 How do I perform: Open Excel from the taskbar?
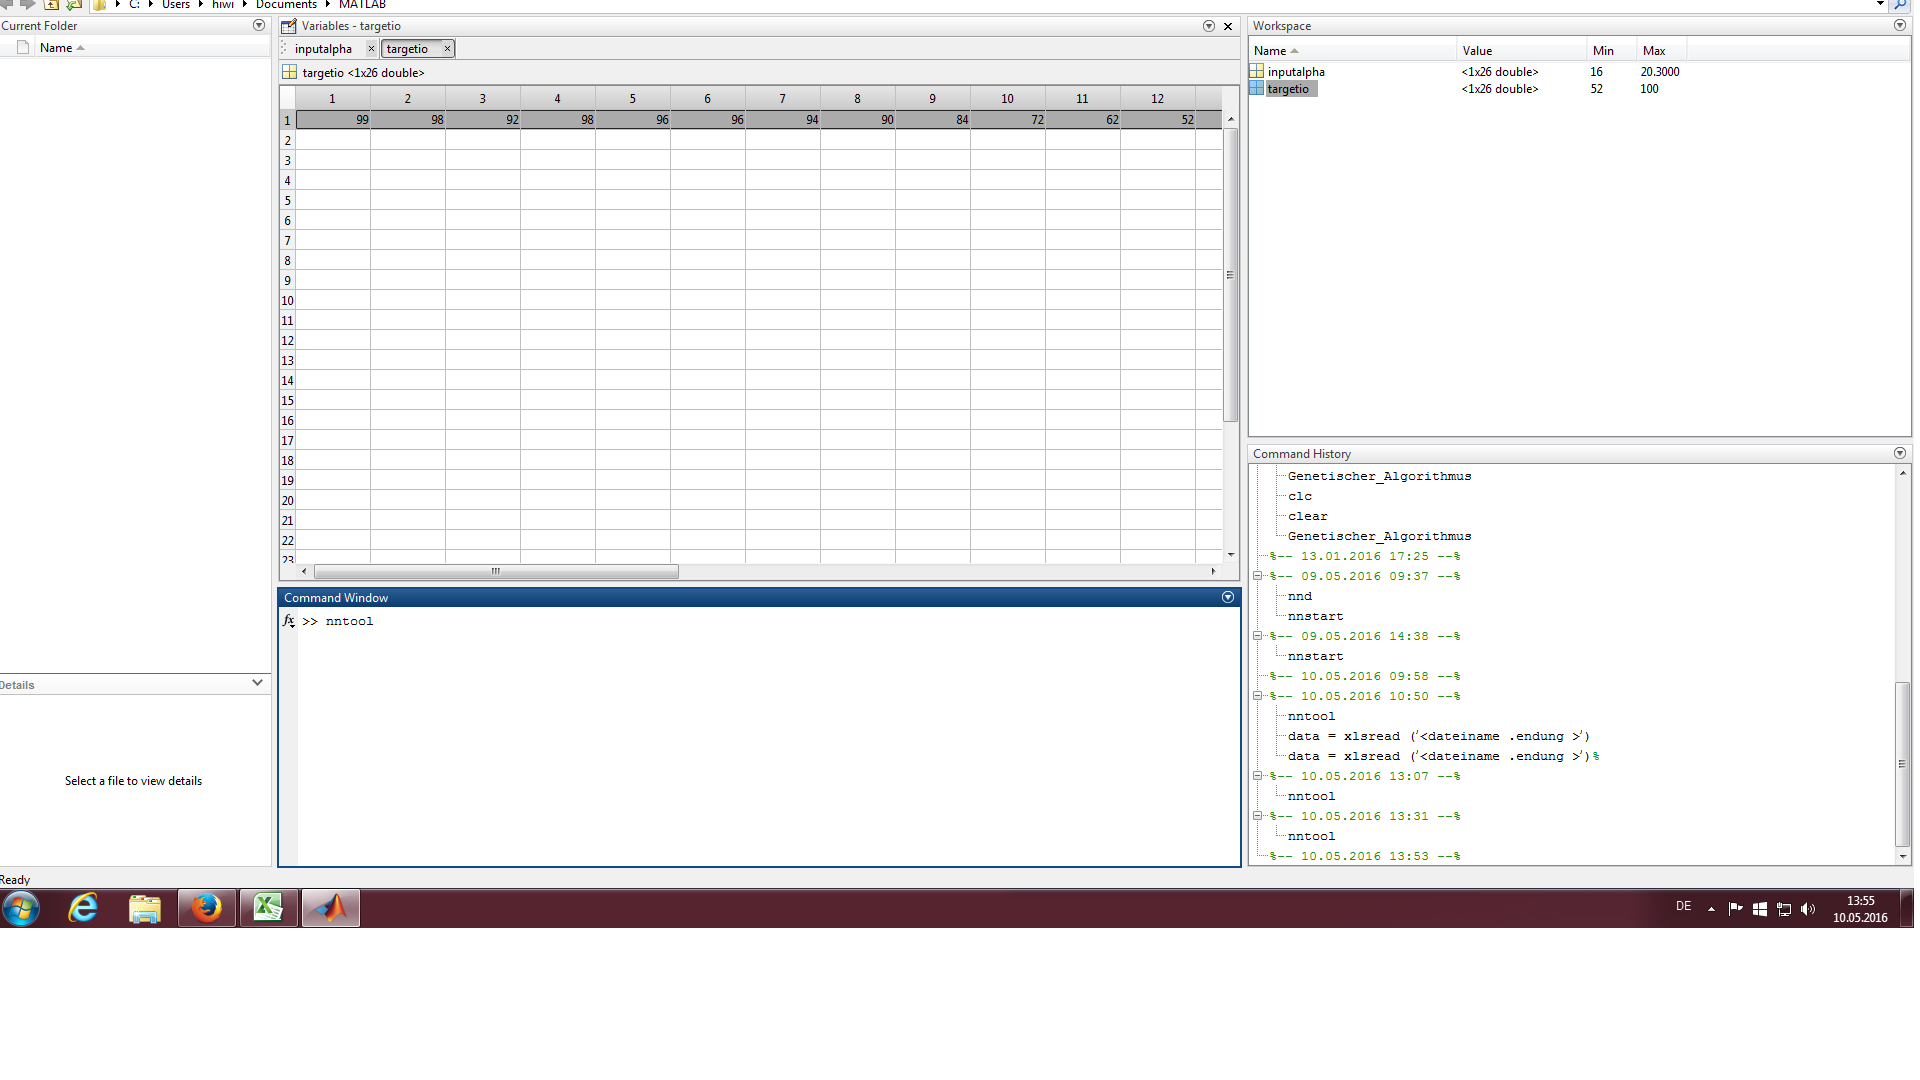coord(268,908)
